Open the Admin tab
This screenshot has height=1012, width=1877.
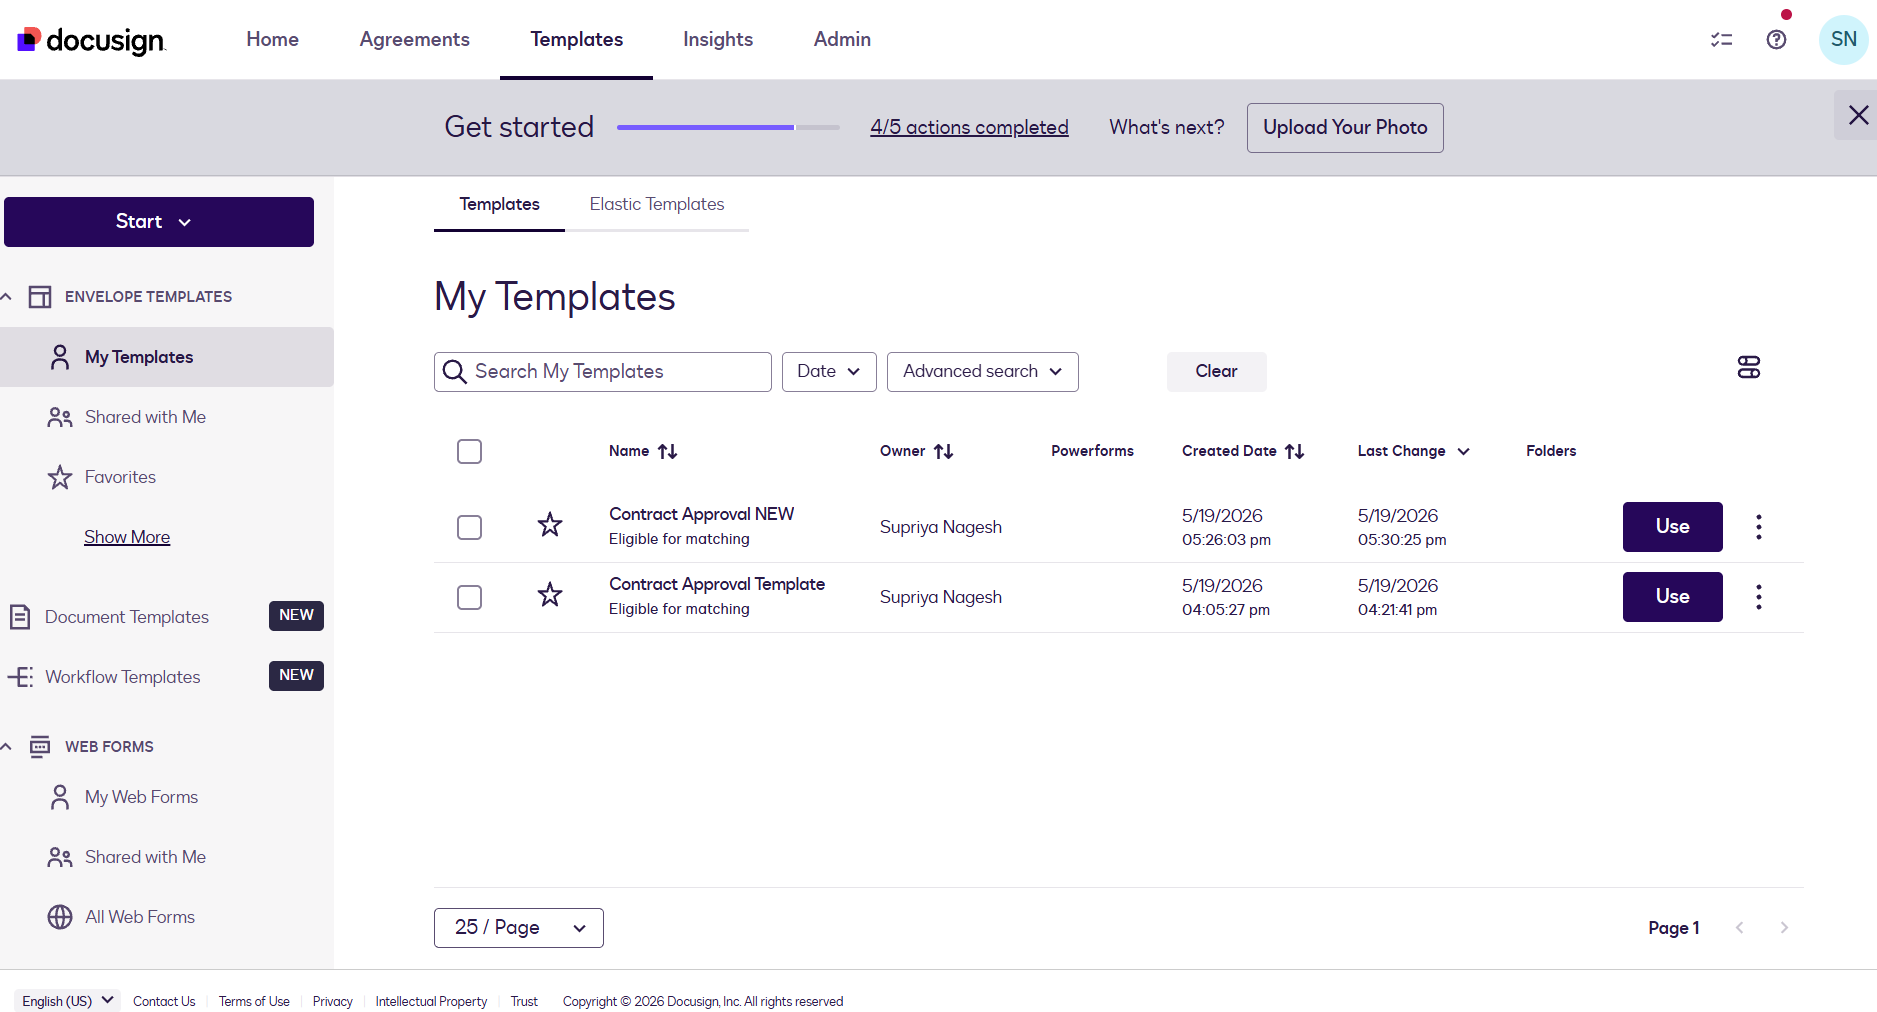[x=842, y=39]
